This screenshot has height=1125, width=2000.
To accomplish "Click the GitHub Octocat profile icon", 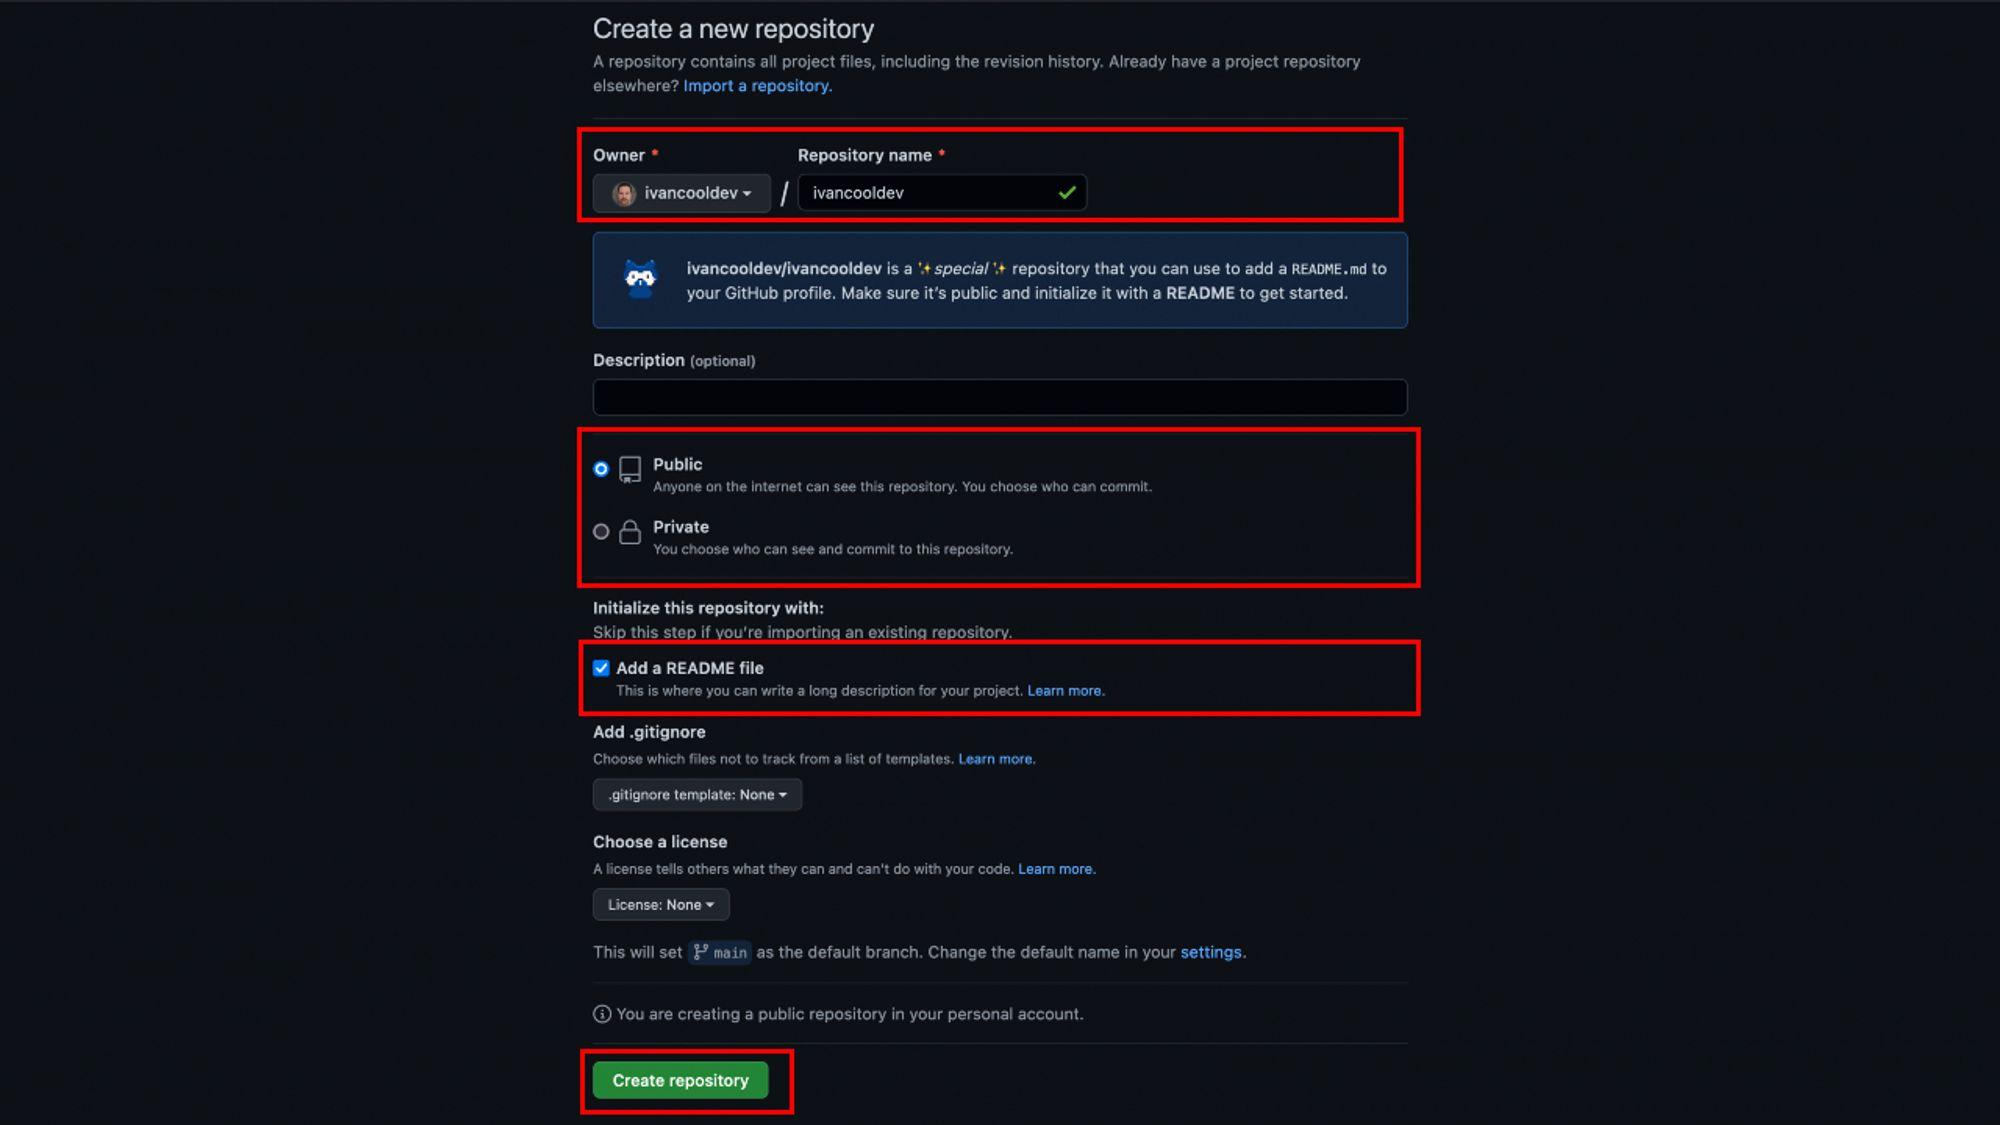I will coord(640,280).
